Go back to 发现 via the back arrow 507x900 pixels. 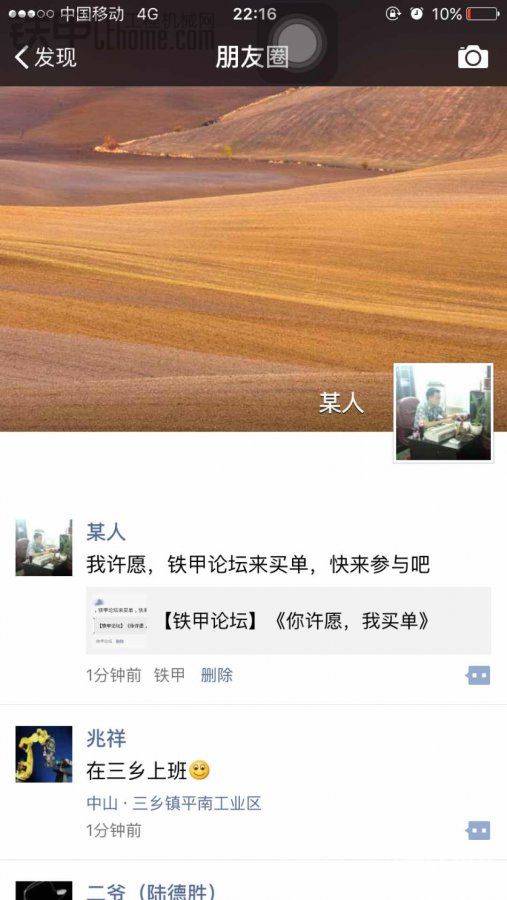[x=45, y=57]
